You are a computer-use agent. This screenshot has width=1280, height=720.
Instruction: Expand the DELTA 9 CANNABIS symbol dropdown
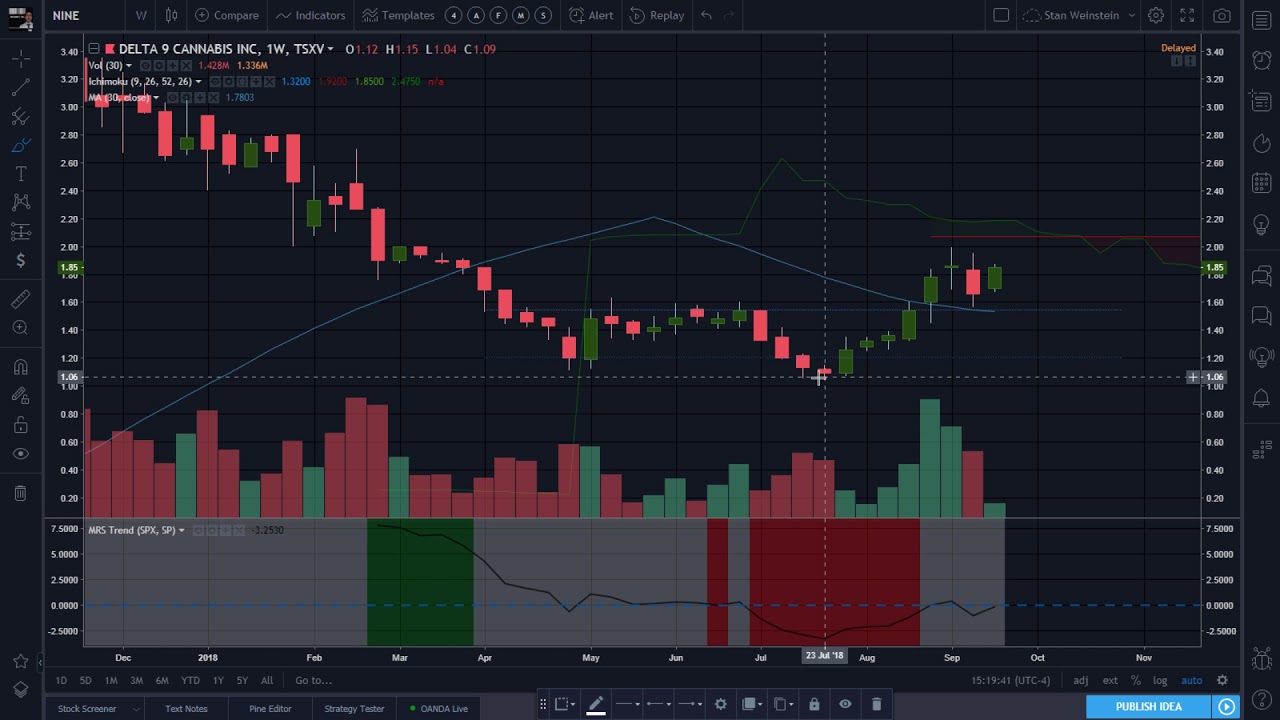[x=330, y=49]
